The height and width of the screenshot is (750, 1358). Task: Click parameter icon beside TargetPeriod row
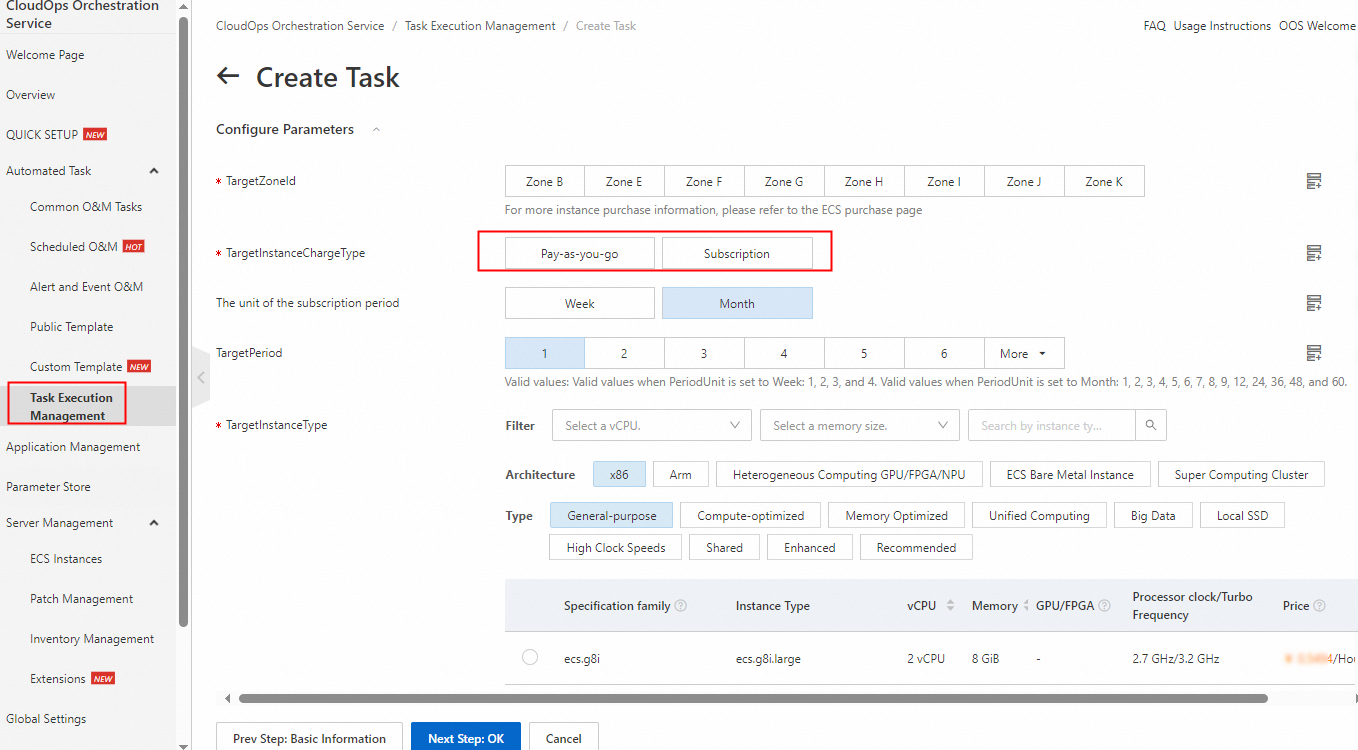click(1314, 353)
